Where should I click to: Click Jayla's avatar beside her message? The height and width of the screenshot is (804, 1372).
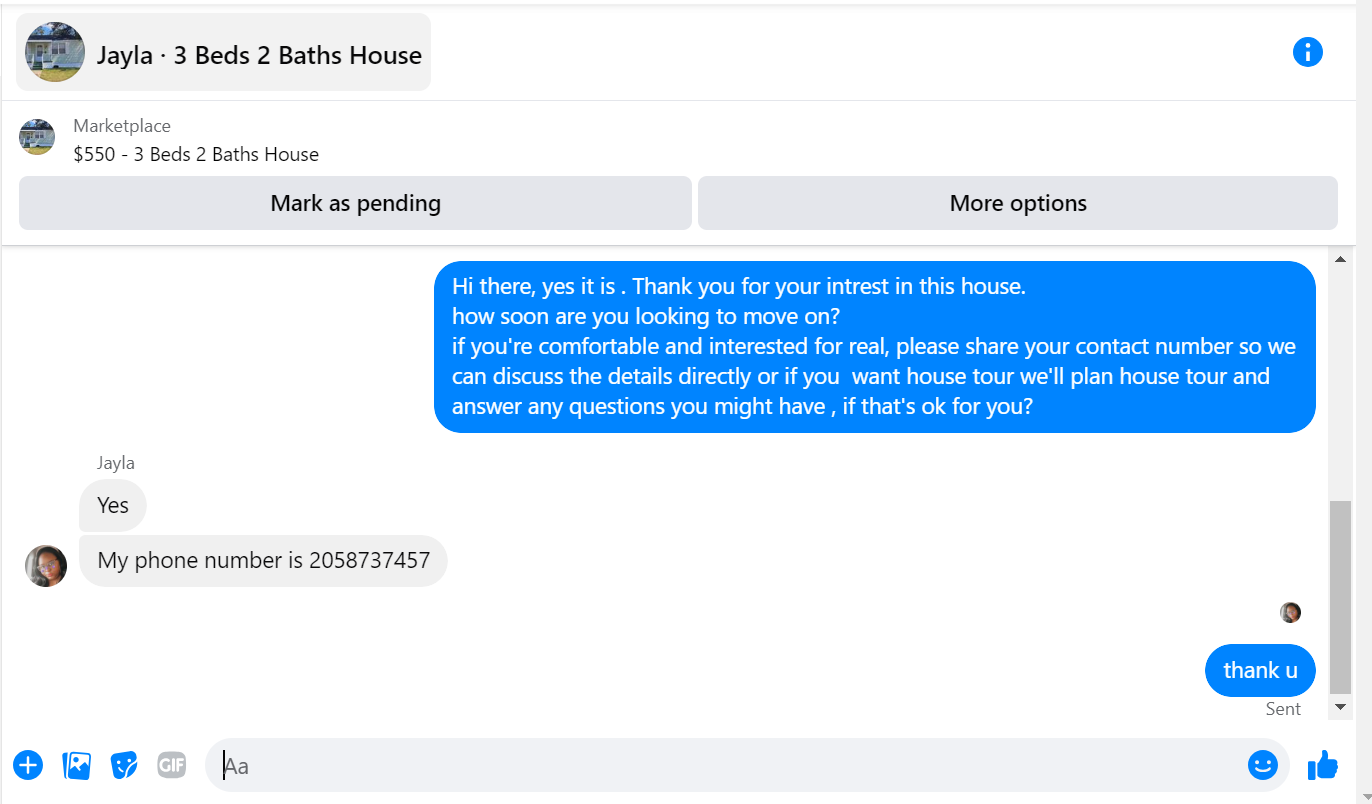click(x=46, y=566)
